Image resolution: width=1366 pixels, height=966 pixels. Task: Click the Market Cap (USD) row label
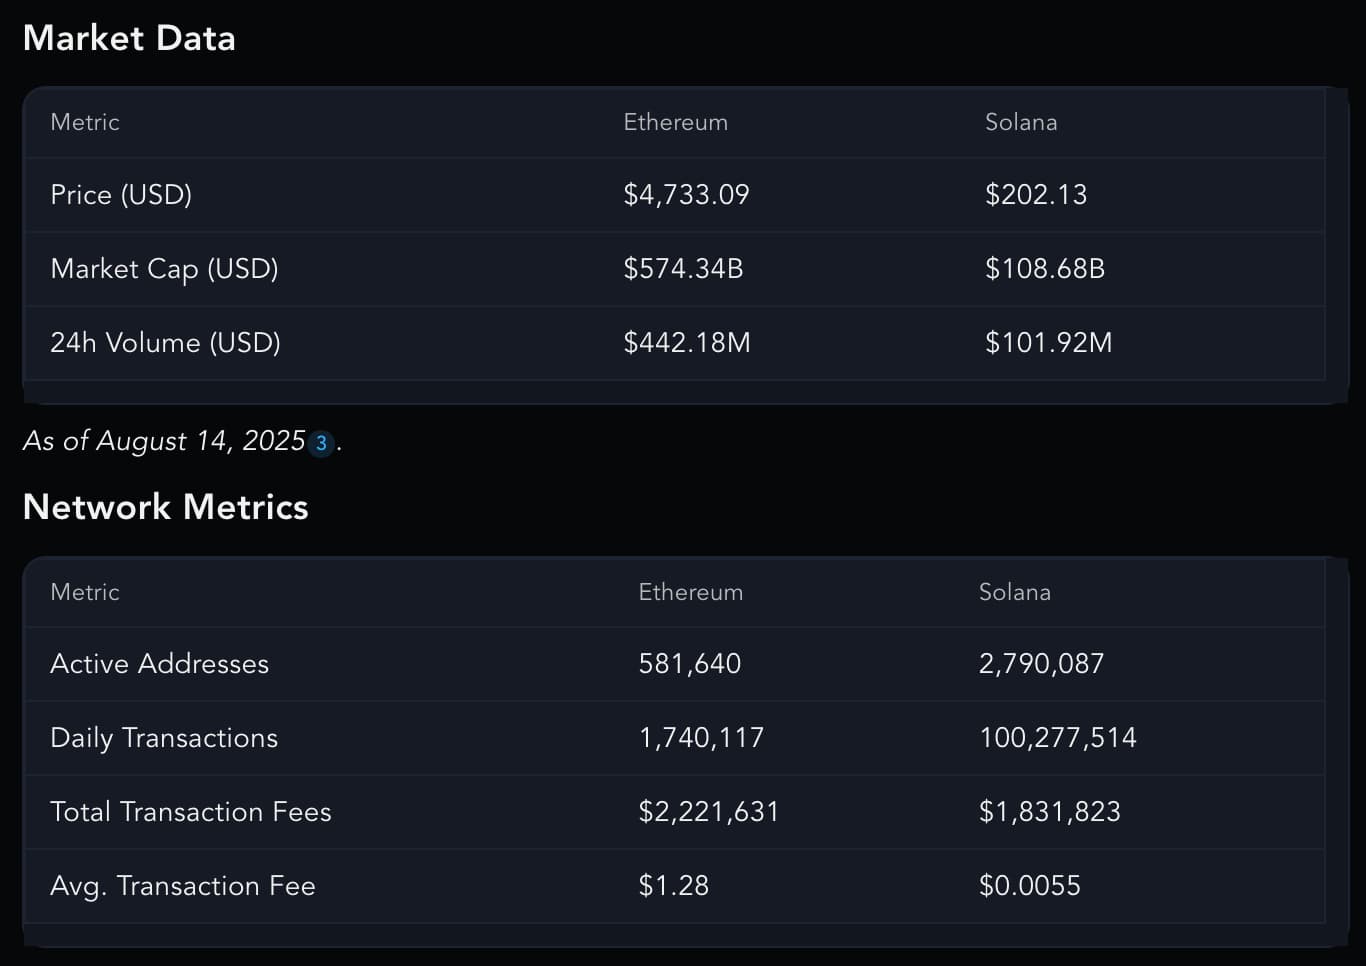164,268
